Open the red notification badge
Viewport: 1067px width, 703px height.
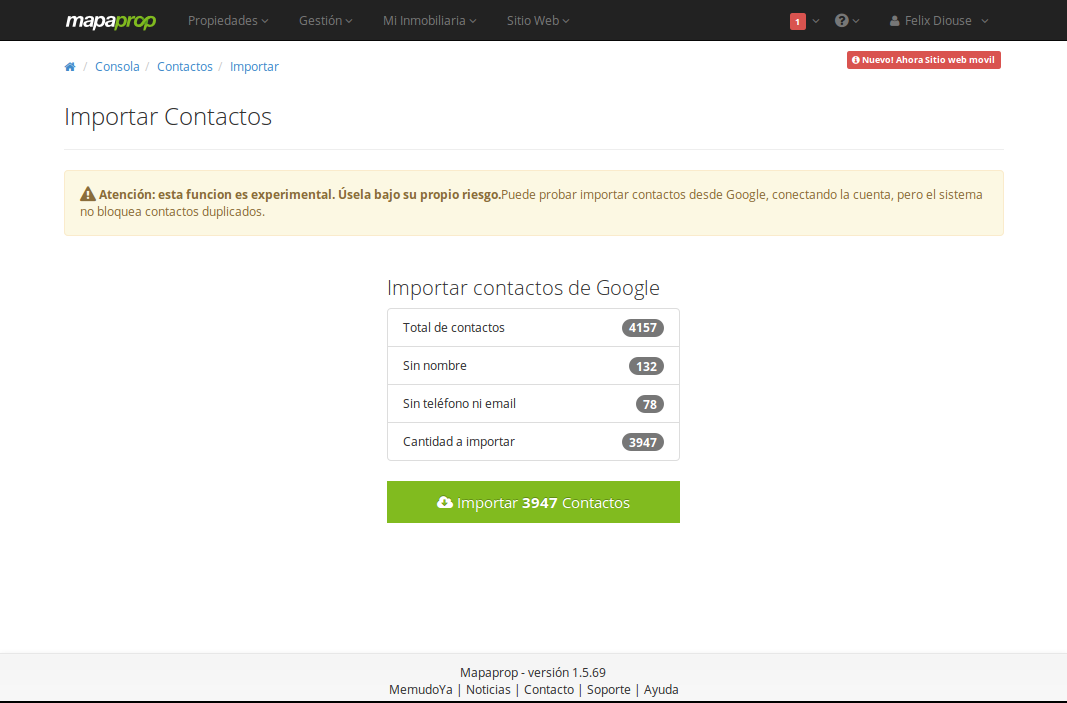(798, 21)
